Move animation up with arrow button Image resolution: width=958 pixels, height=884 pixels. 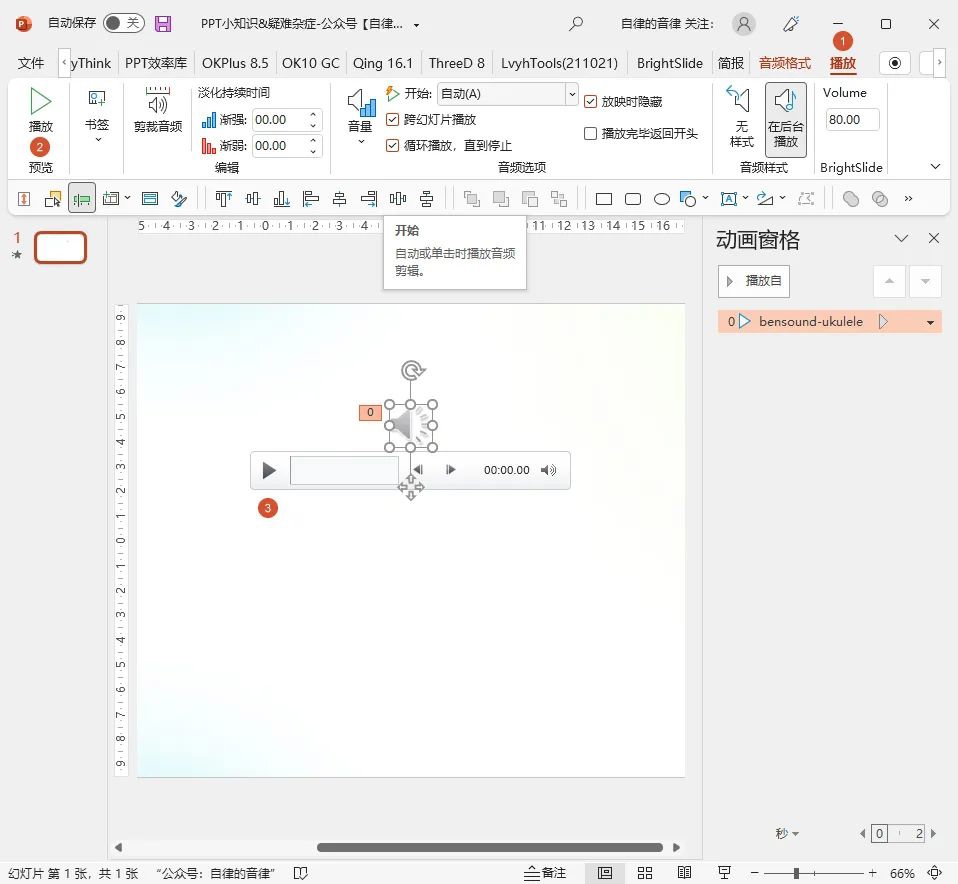889,281
